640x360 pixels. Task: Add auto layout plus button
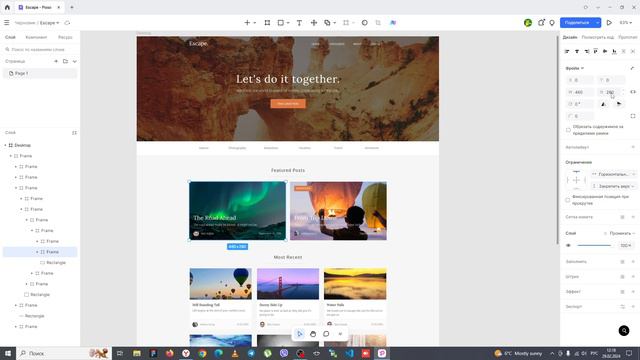pyautogui.click(x=633, y=147)
